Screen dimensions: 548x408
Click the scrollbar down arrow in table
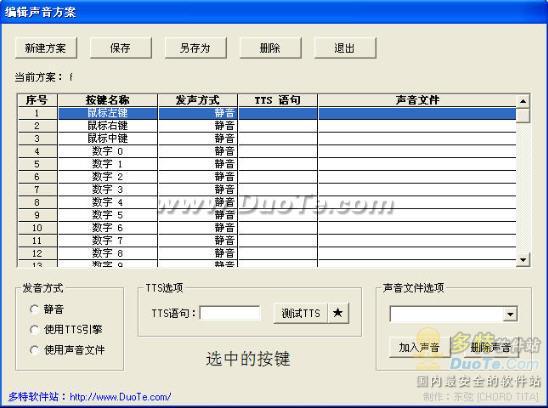point(523,259)
